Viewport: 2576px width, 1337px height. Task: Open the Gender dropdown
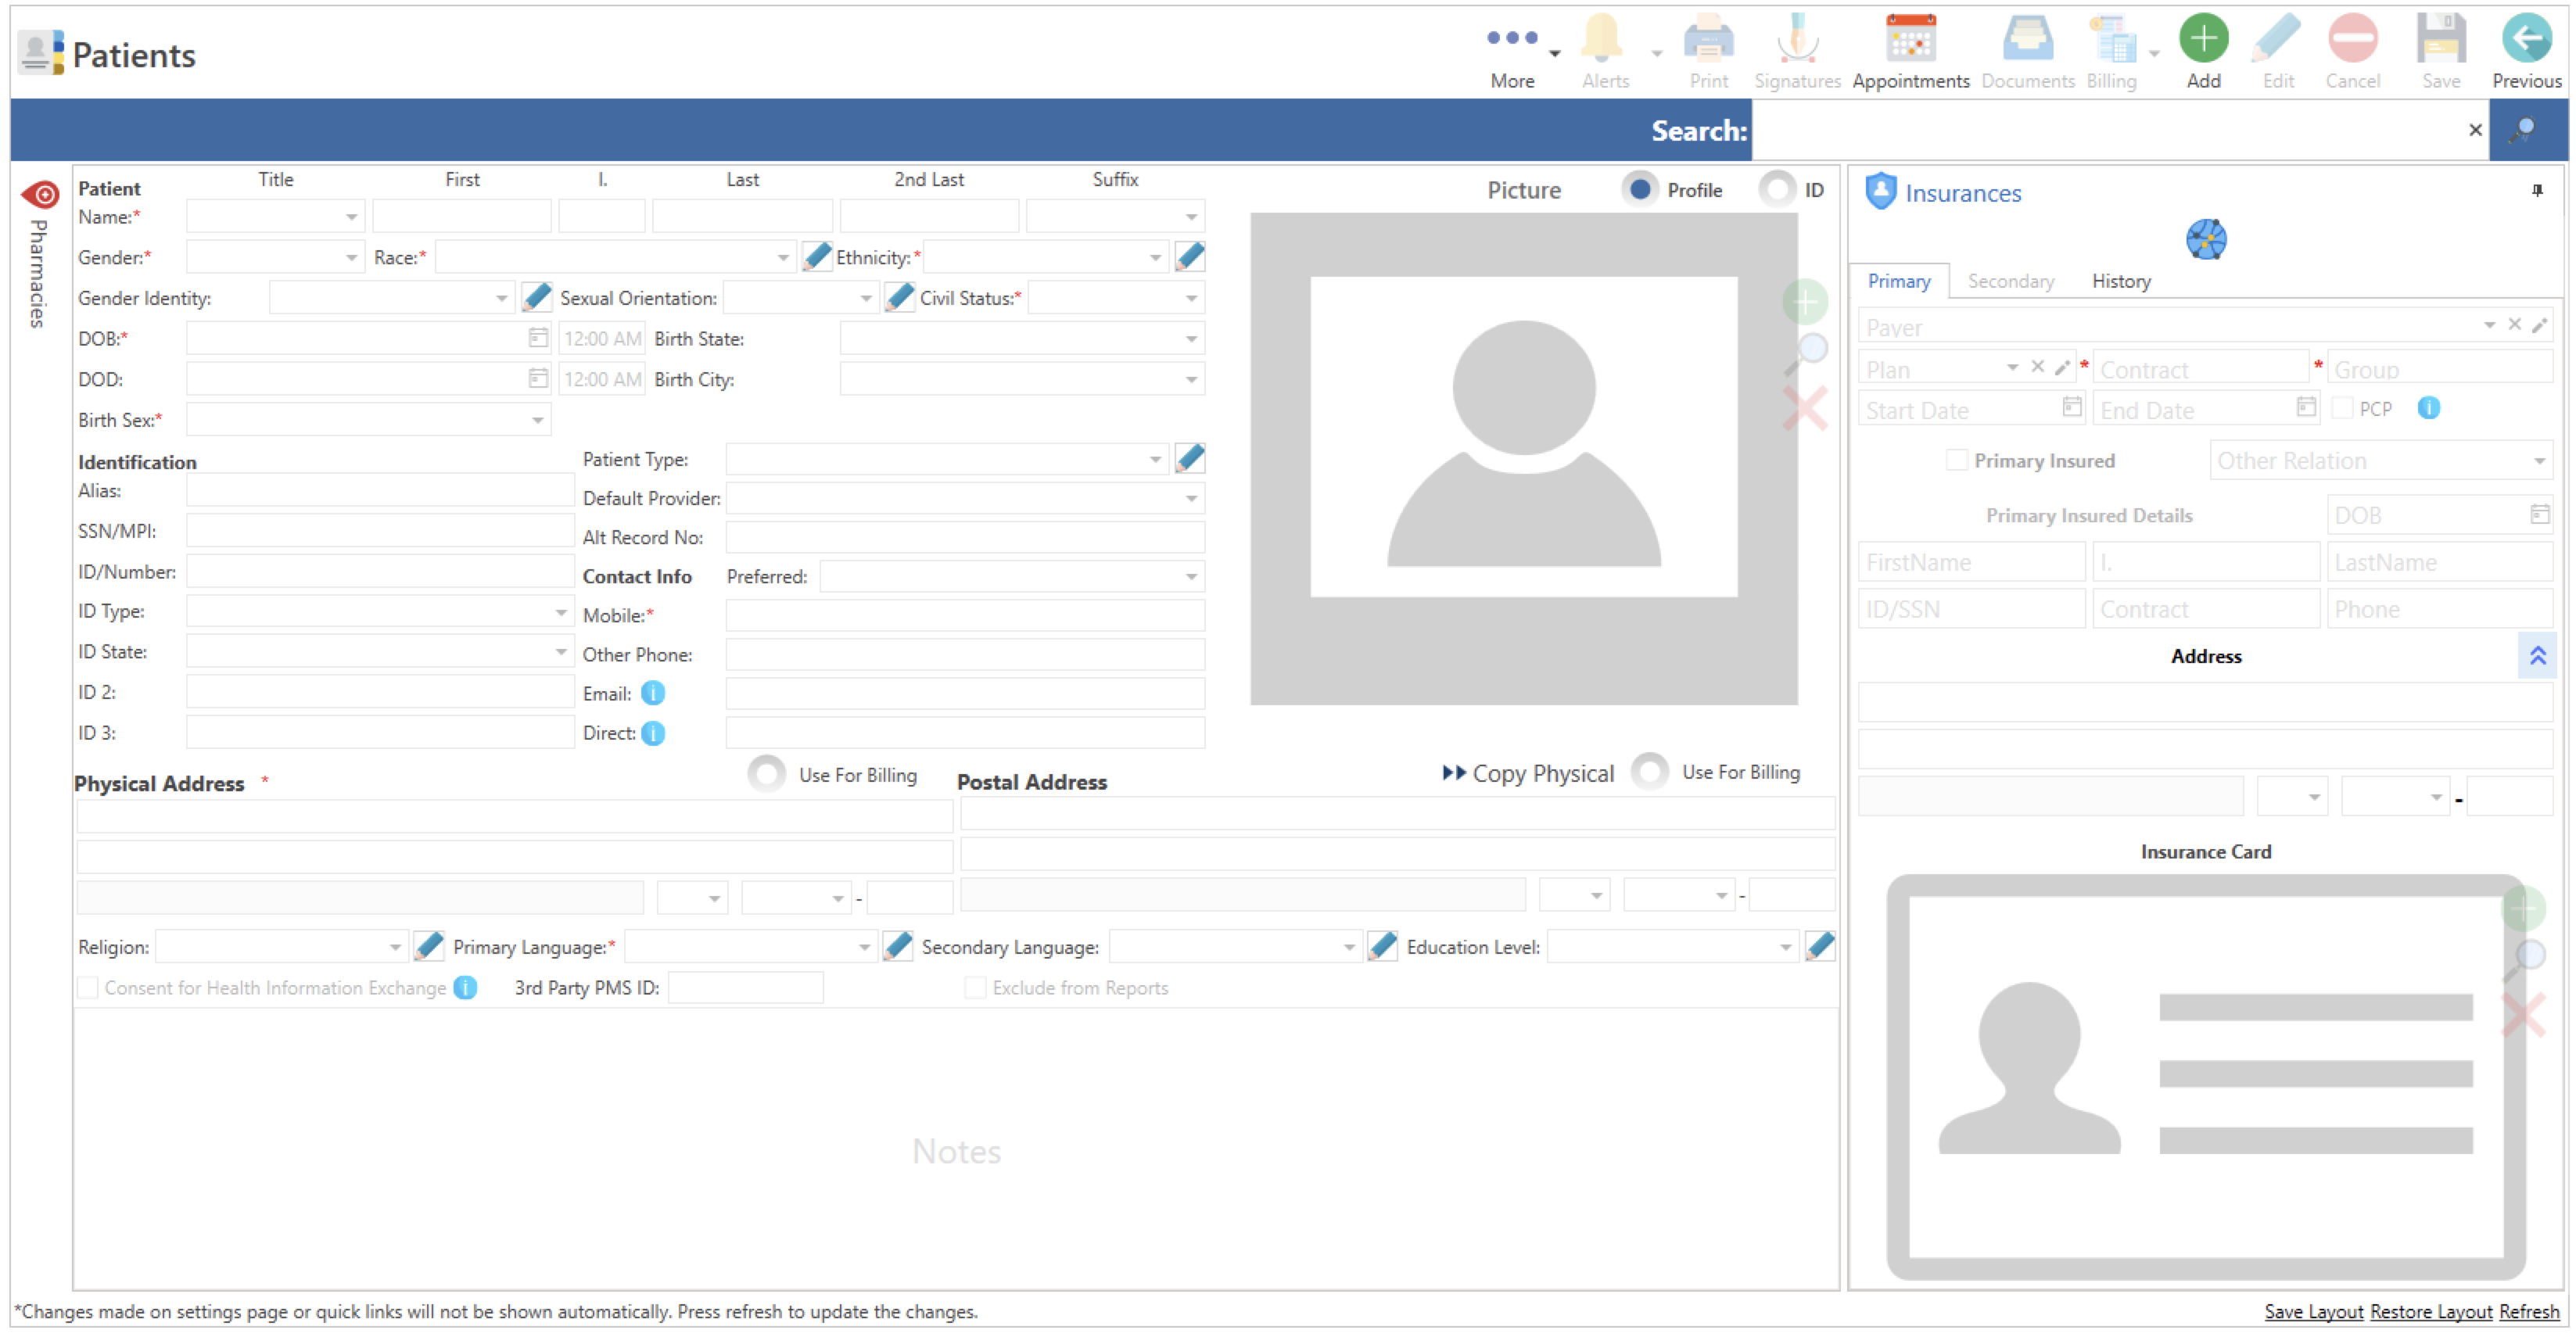point(351,258)
